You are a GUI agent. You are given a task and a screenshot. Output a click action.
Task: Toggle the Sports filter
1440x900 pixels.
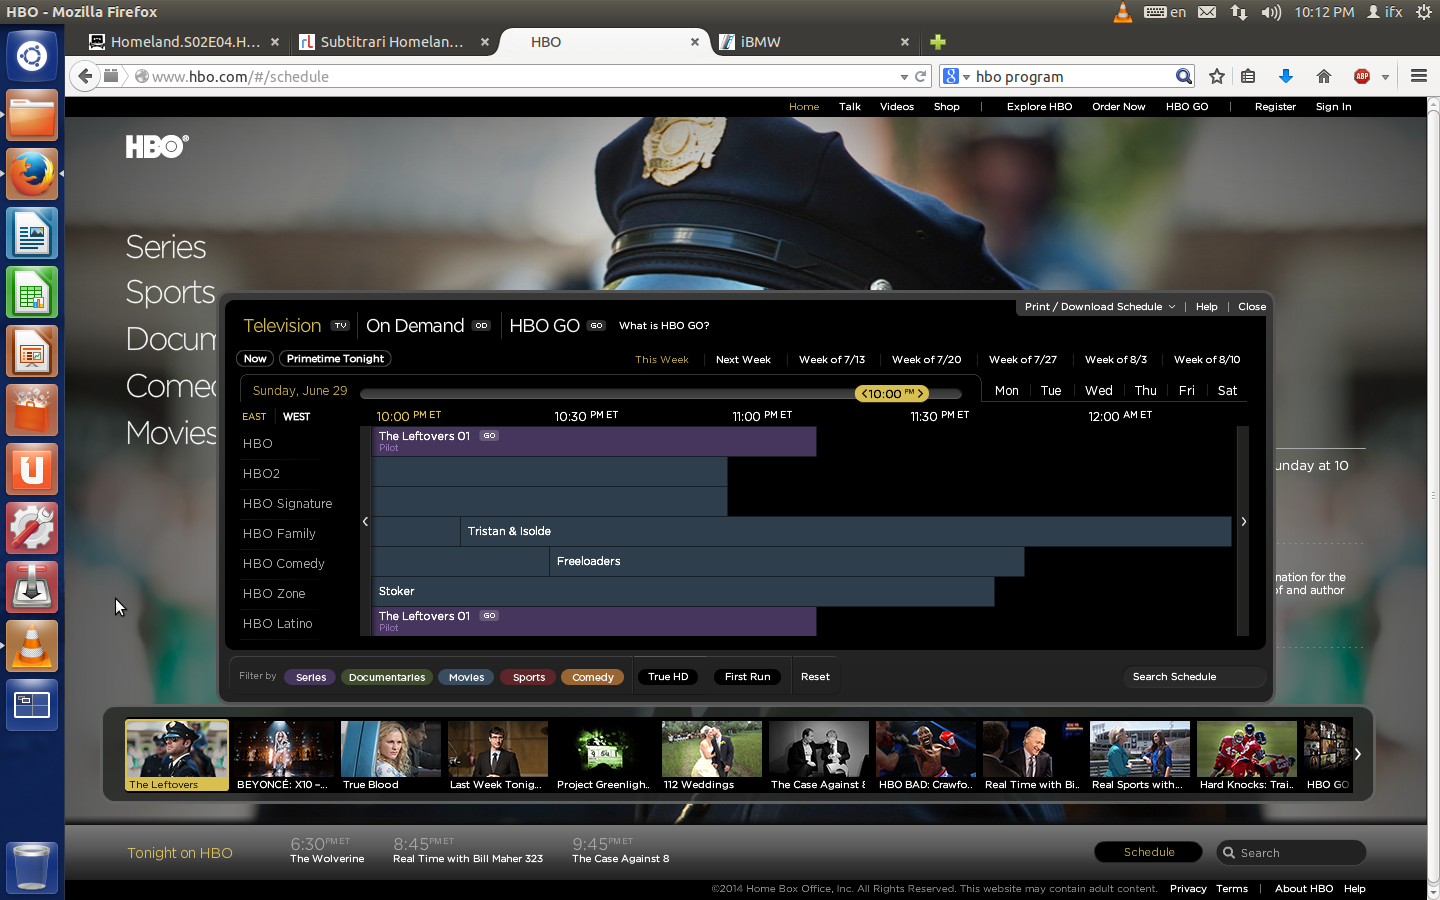click(x=529, y=677)
